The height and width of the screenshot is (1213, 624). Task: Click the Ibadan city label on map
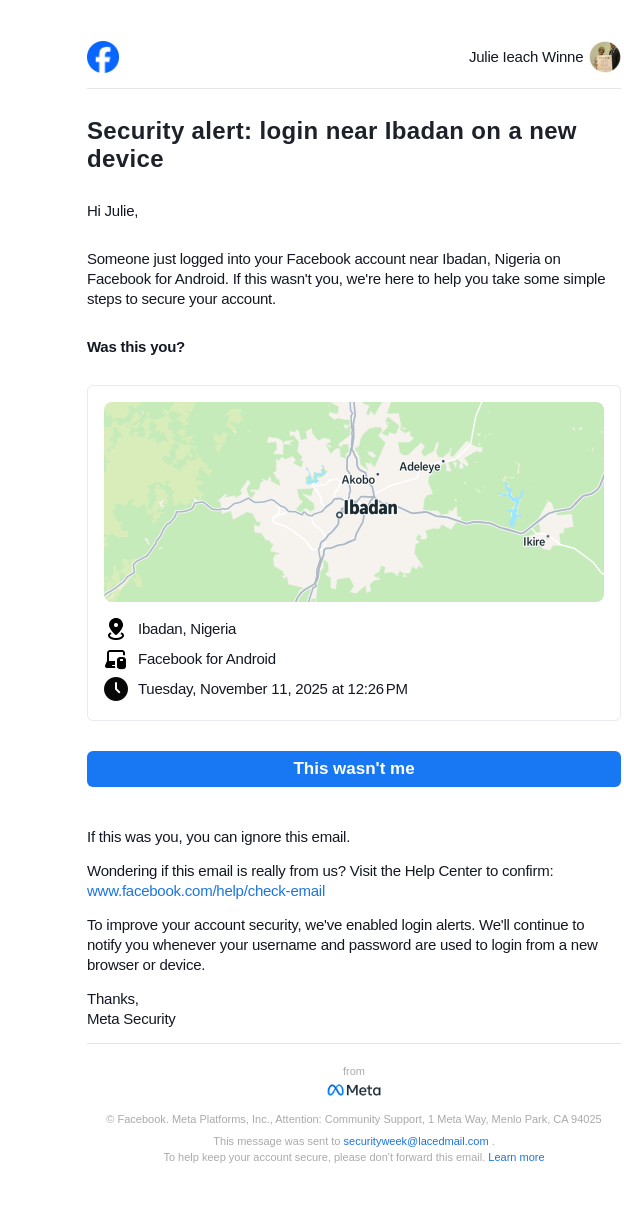tap(370, 508)
